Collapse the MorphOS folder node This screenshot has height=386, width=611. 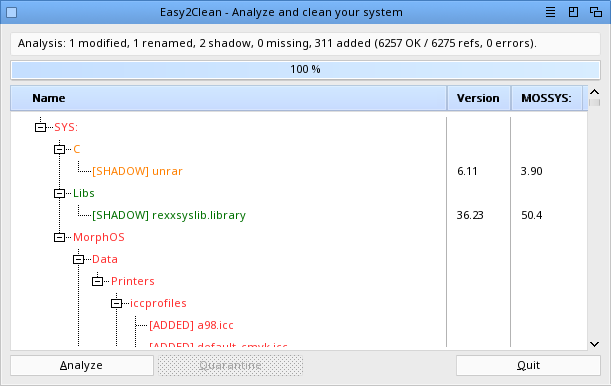pos(59,237)
